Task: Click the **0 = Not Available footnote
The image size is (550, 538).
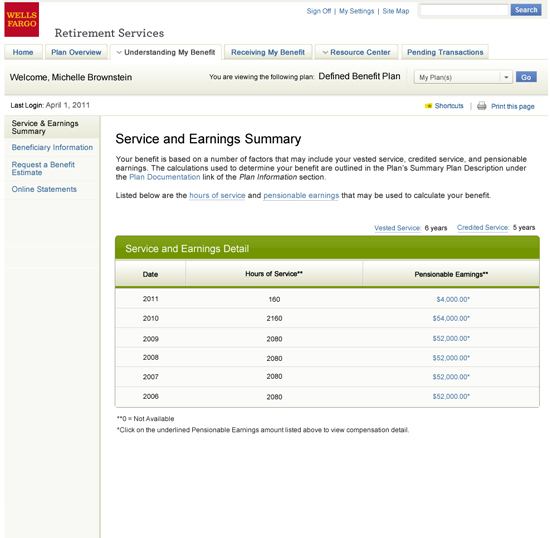Action: pos(145,419)
